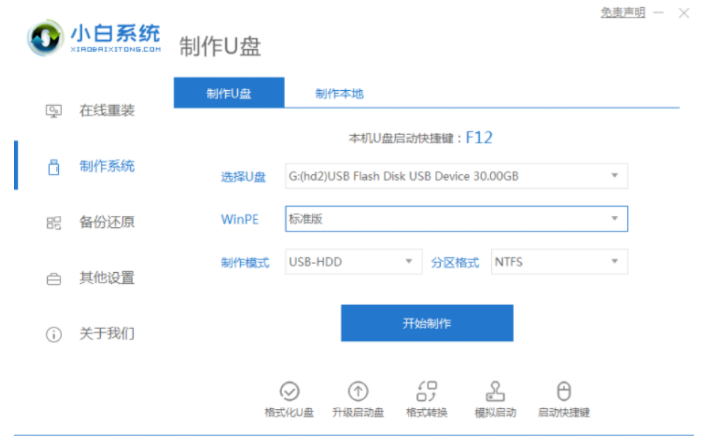Launch the 模拟启动 tool

pos(494,391)
